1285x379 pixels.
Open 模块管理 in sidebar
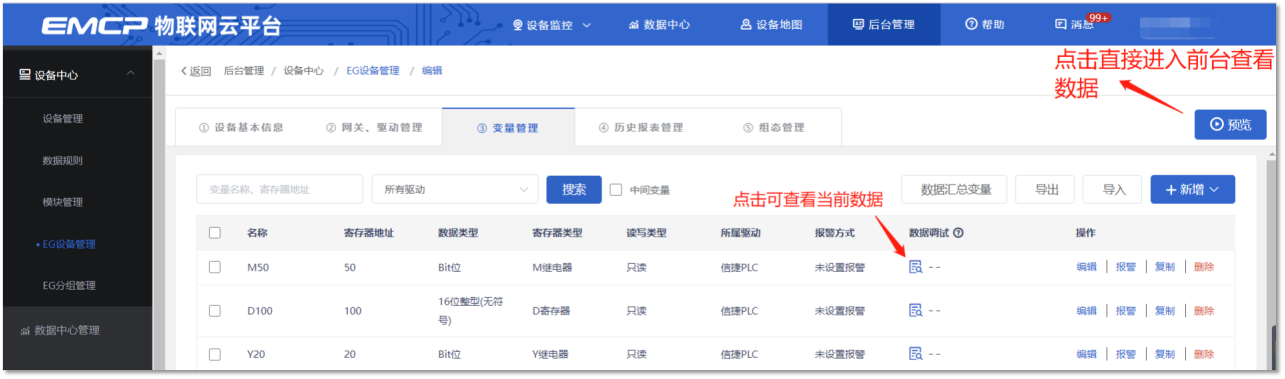(62, 202)
